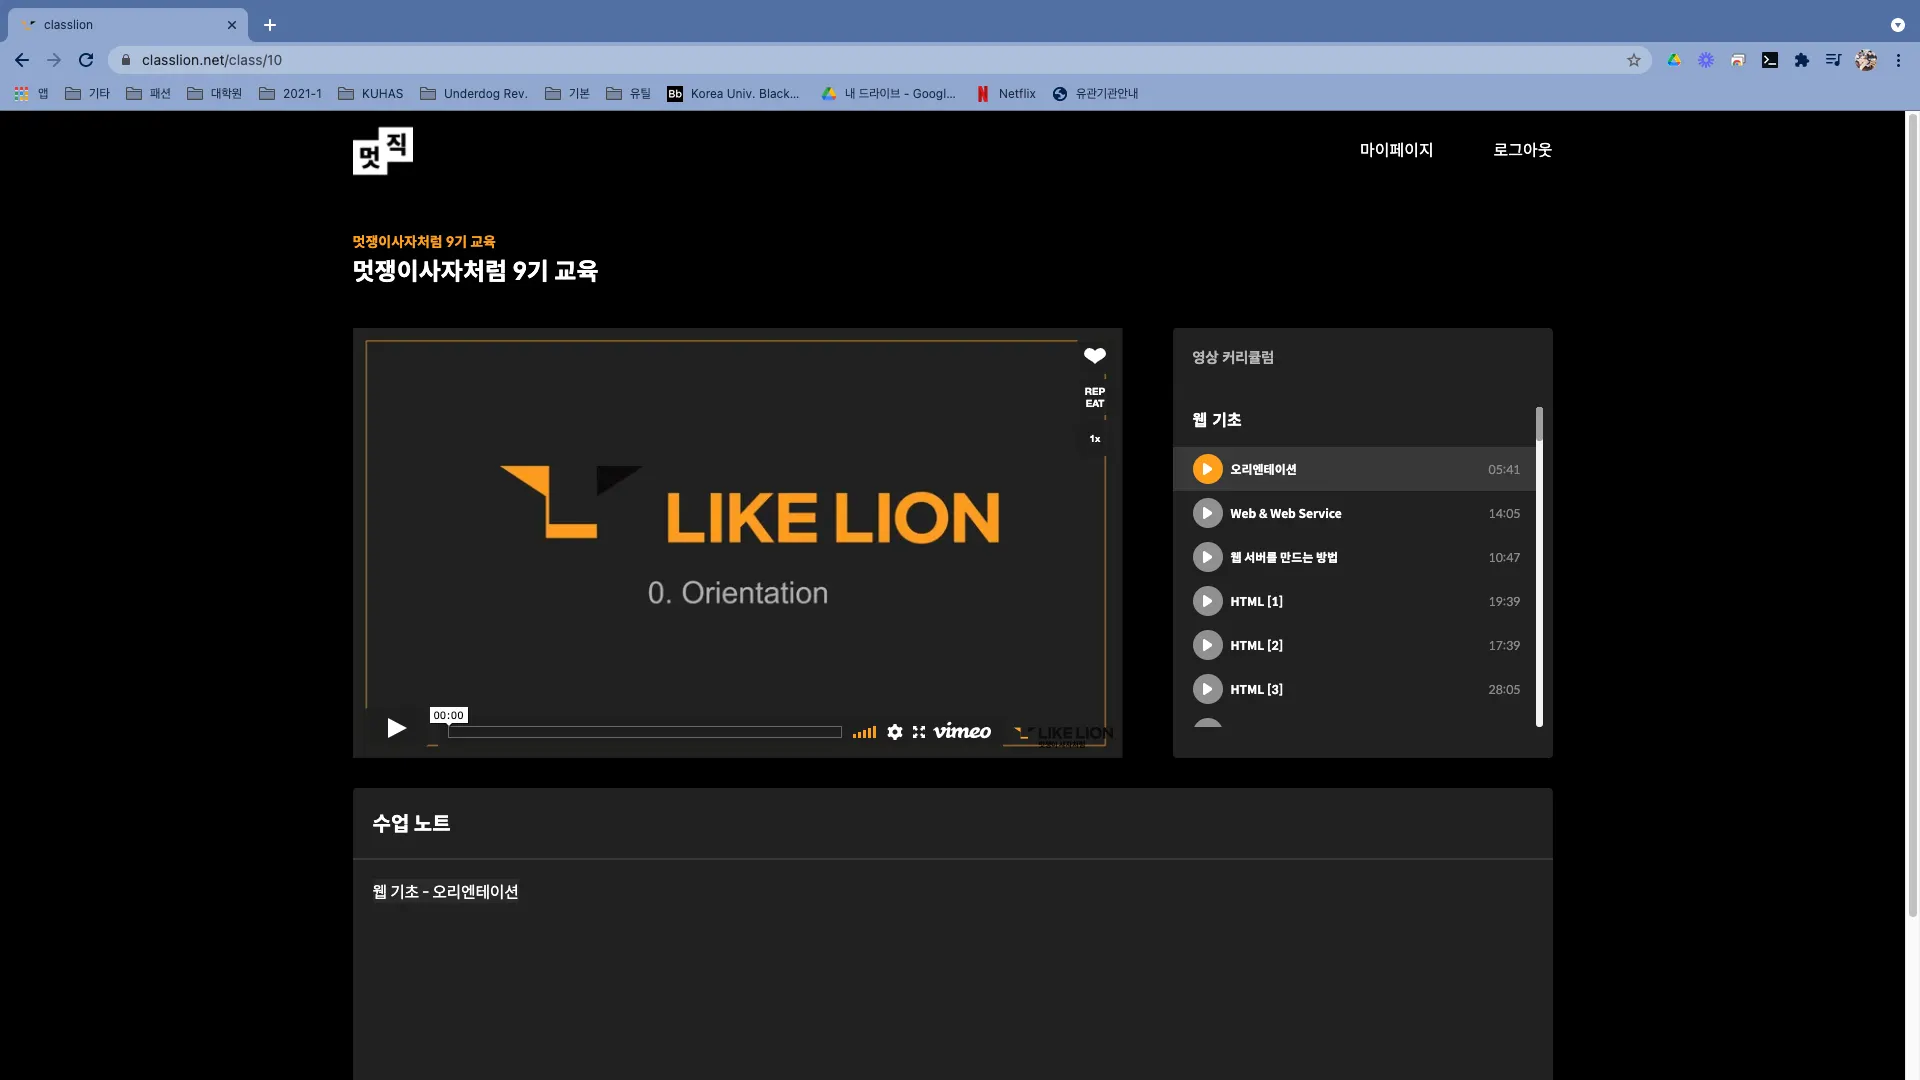
Task: Select the HTML [3] lesson
Action: coord(1256,689)
